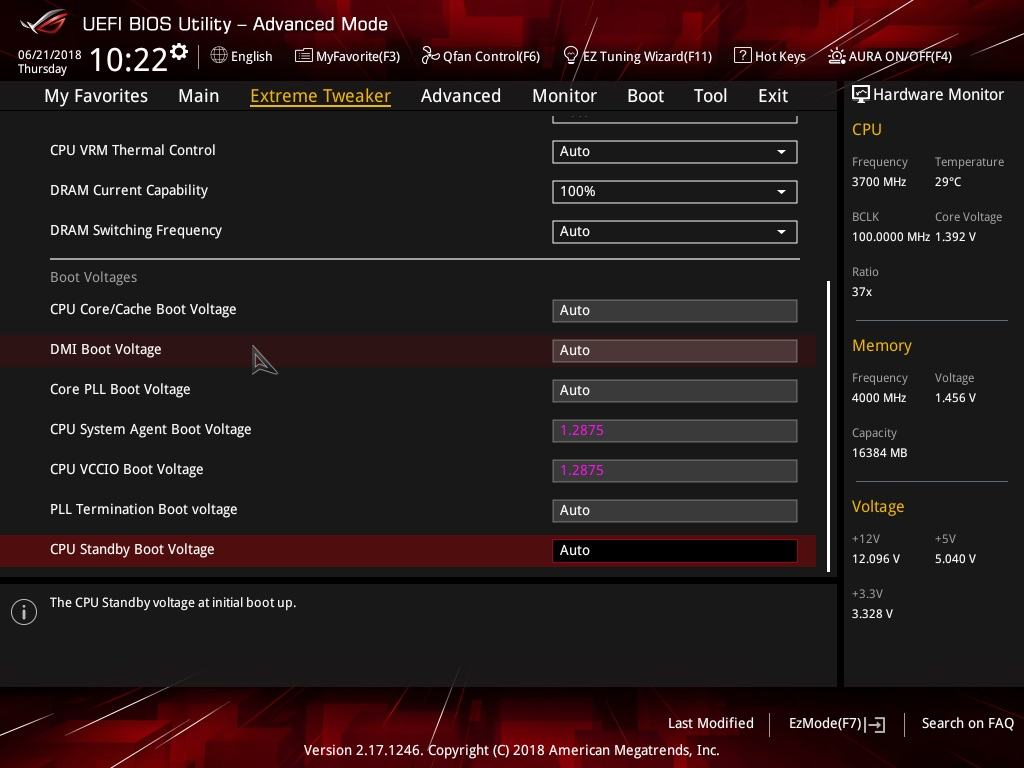Click the MyFavorite list icon
The height and width of the screenshot is (768, 1024).
pyautogui.click(x=304, y=56)
